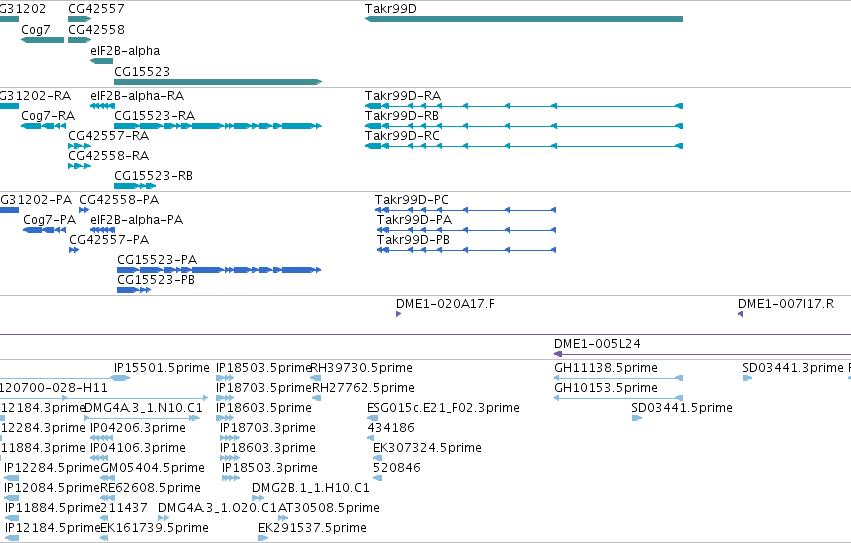Viewport: 851px width, 543px height.
Task: Select the IP11884.5prime EST label
Action: 53,508
